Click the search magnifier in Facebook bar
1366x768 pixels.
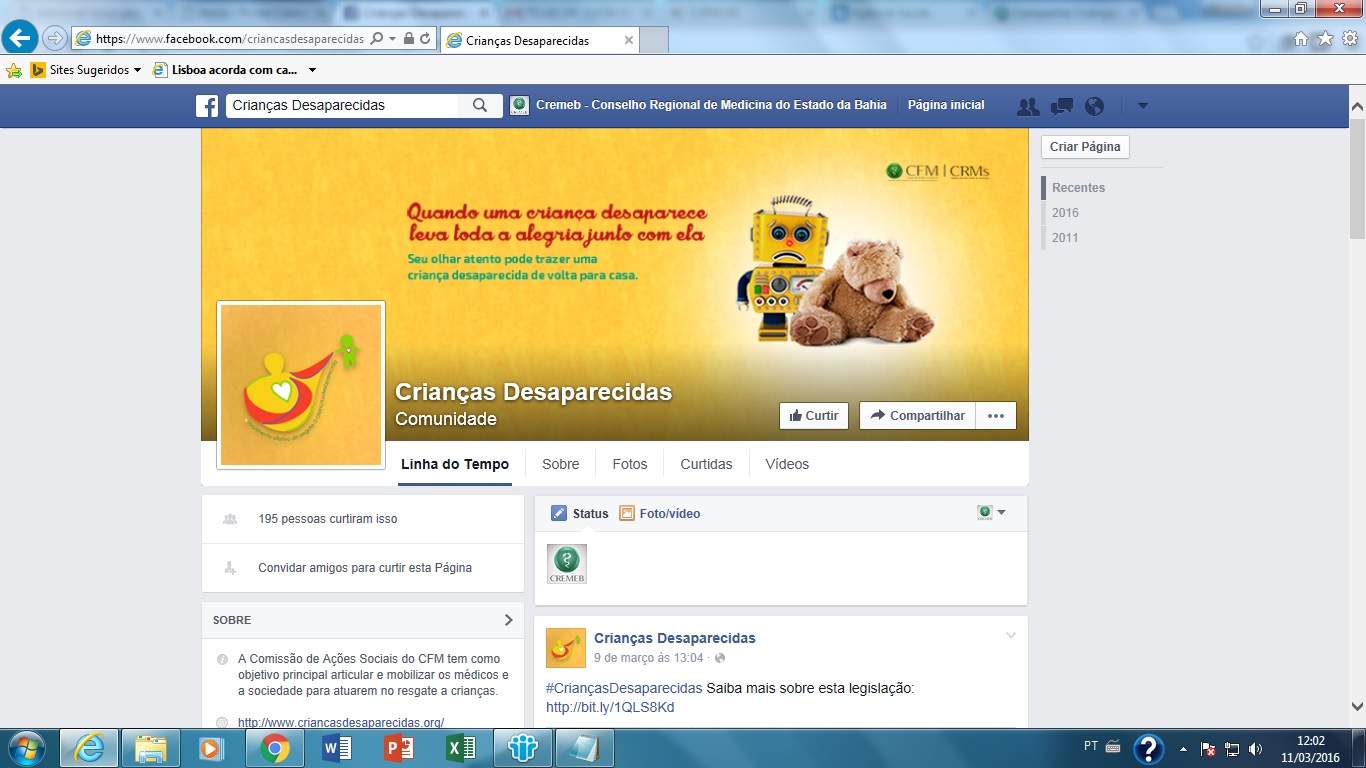click(480, 105)
